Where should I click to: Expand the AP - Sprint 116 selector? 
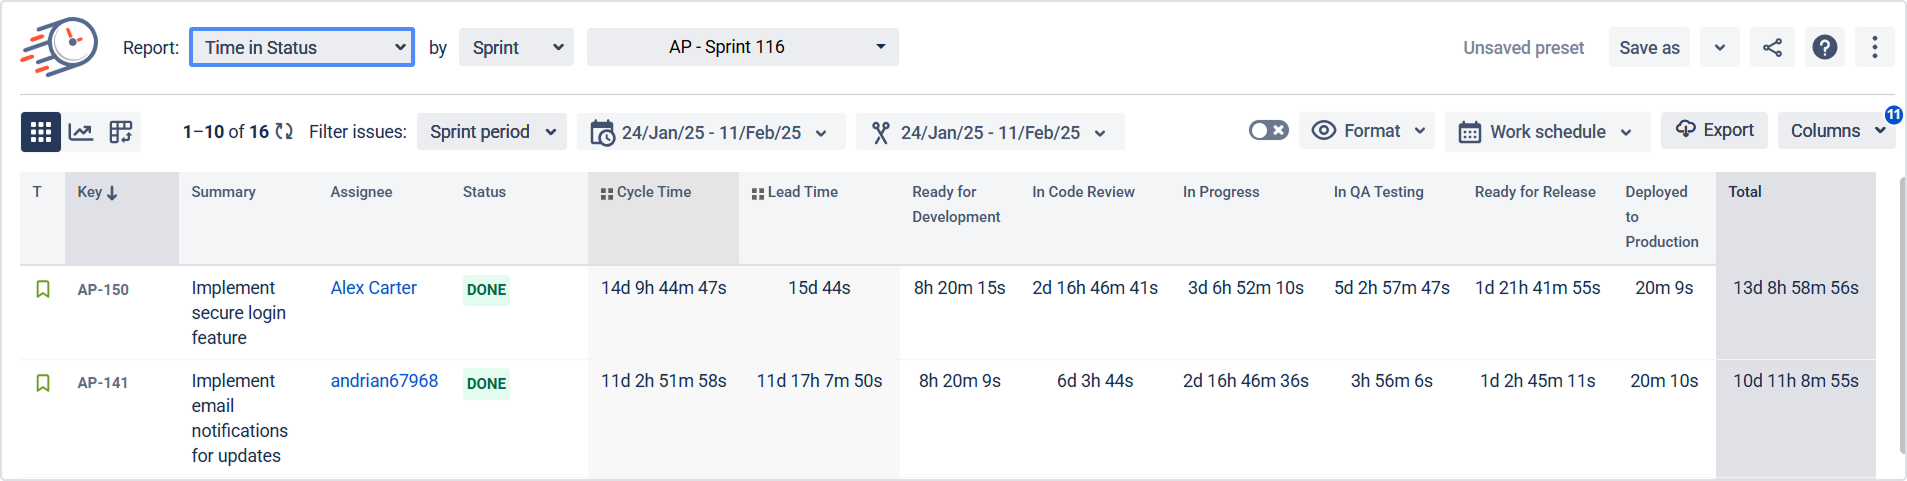click(x=742, y=48)
